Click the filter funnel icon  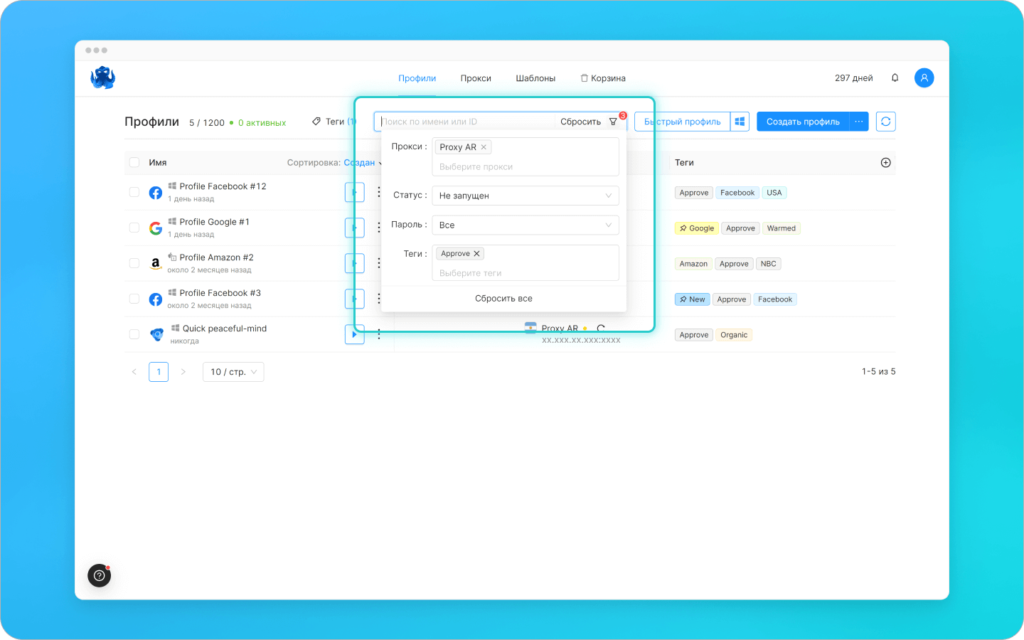tap(613, 121)
